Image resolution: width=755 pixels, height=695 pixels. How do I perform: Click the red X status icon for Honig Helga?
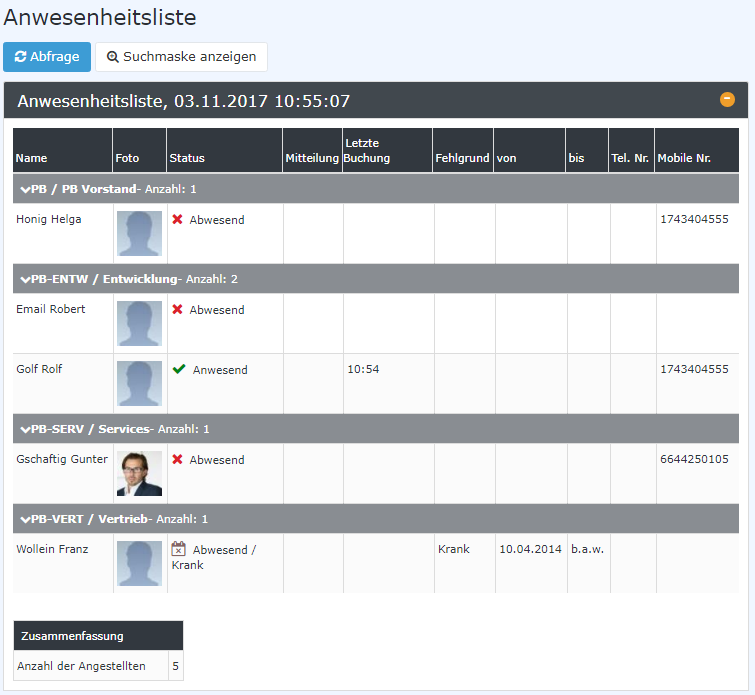tap(177, 220)
